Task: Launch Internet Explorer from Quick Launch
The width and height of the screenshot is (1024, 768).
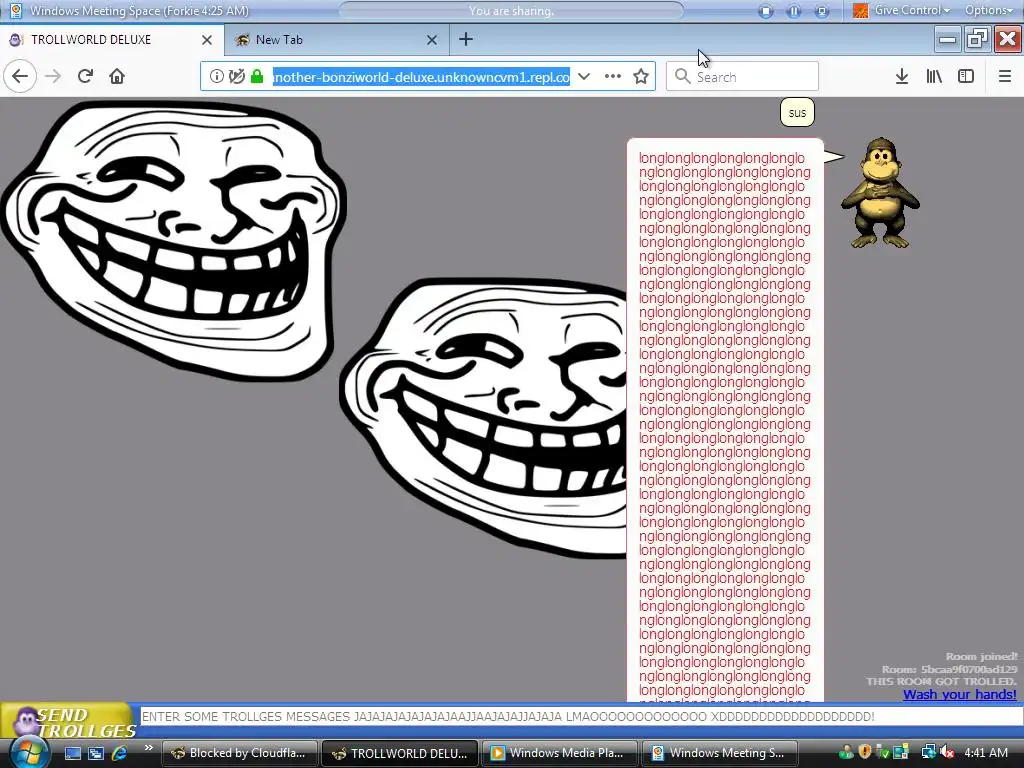Action: [120, 753]
